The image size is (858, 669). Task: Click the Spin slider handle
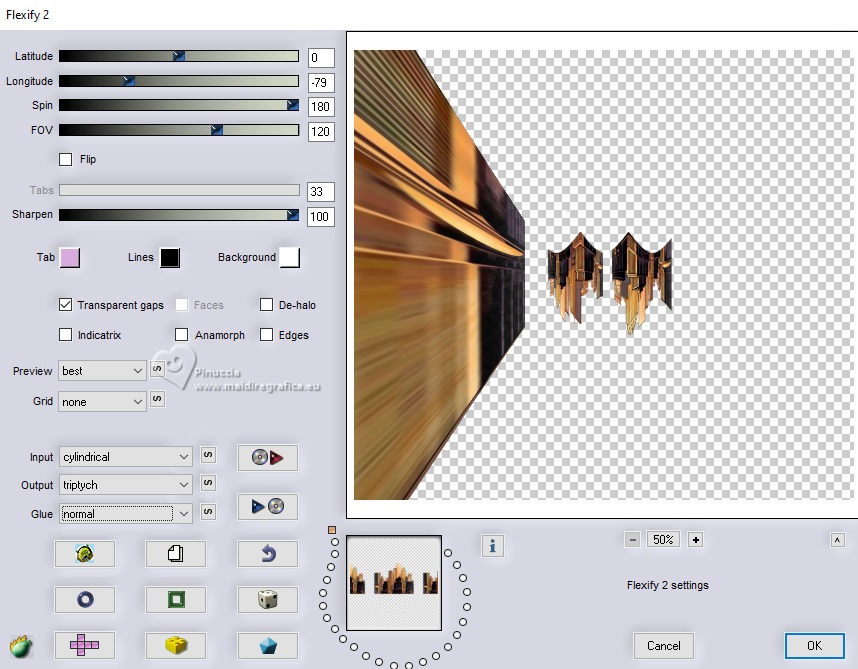[x=293, y=105]
